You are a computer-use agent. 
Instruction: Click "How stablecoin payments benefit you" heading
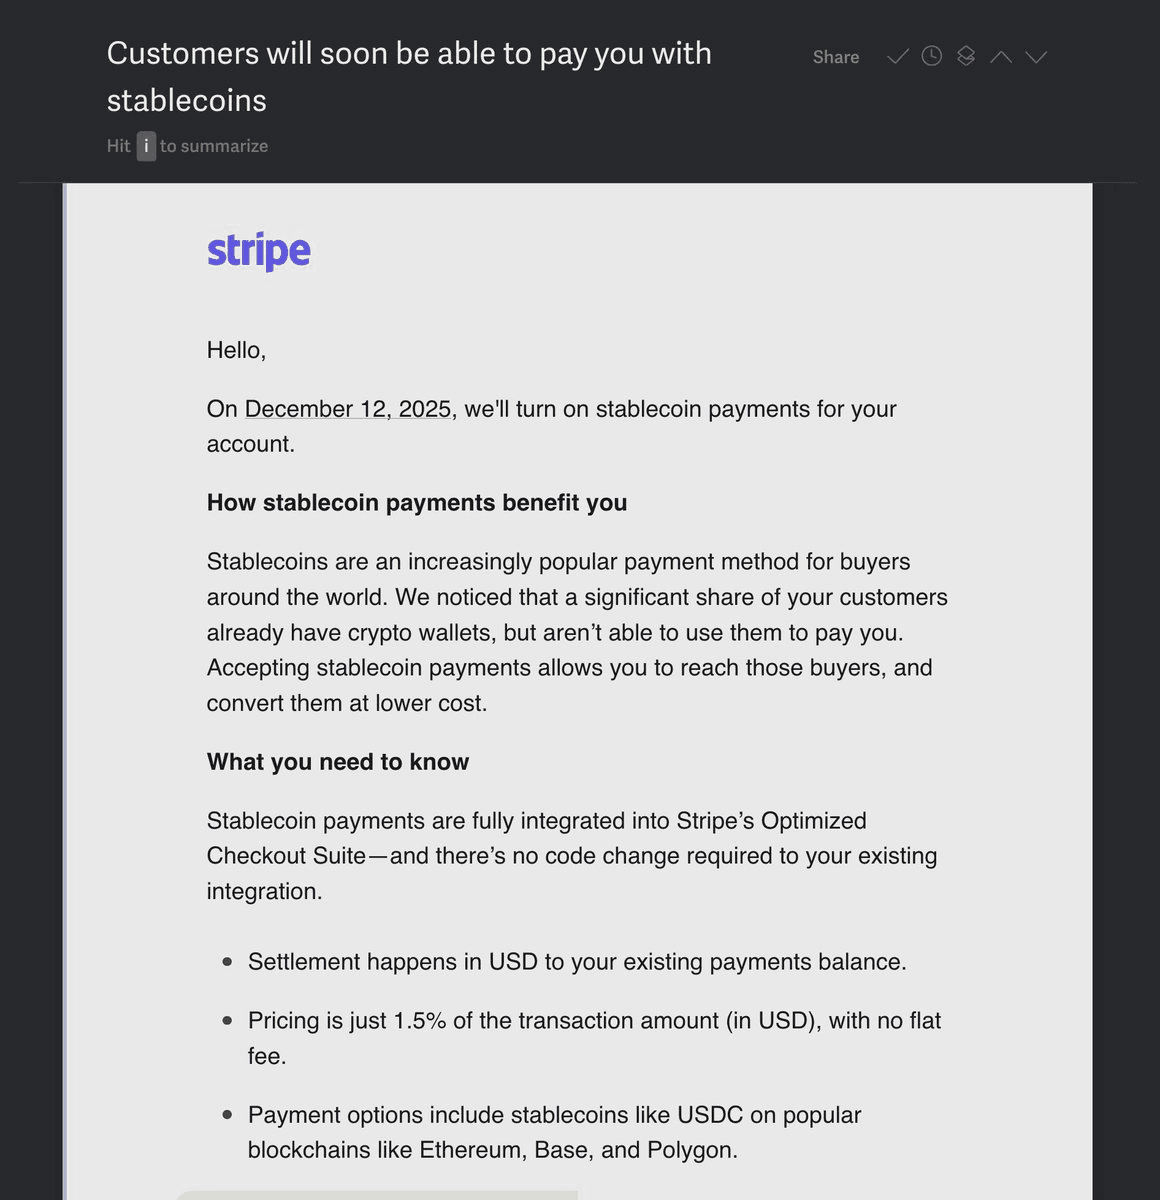(417, 502)
